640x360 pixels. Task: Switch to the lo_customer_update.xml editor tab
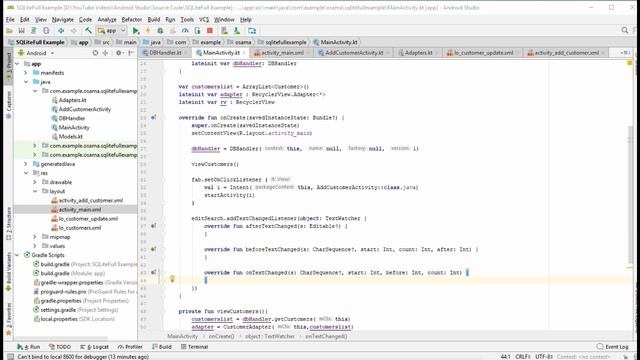[x=483, y=53]
